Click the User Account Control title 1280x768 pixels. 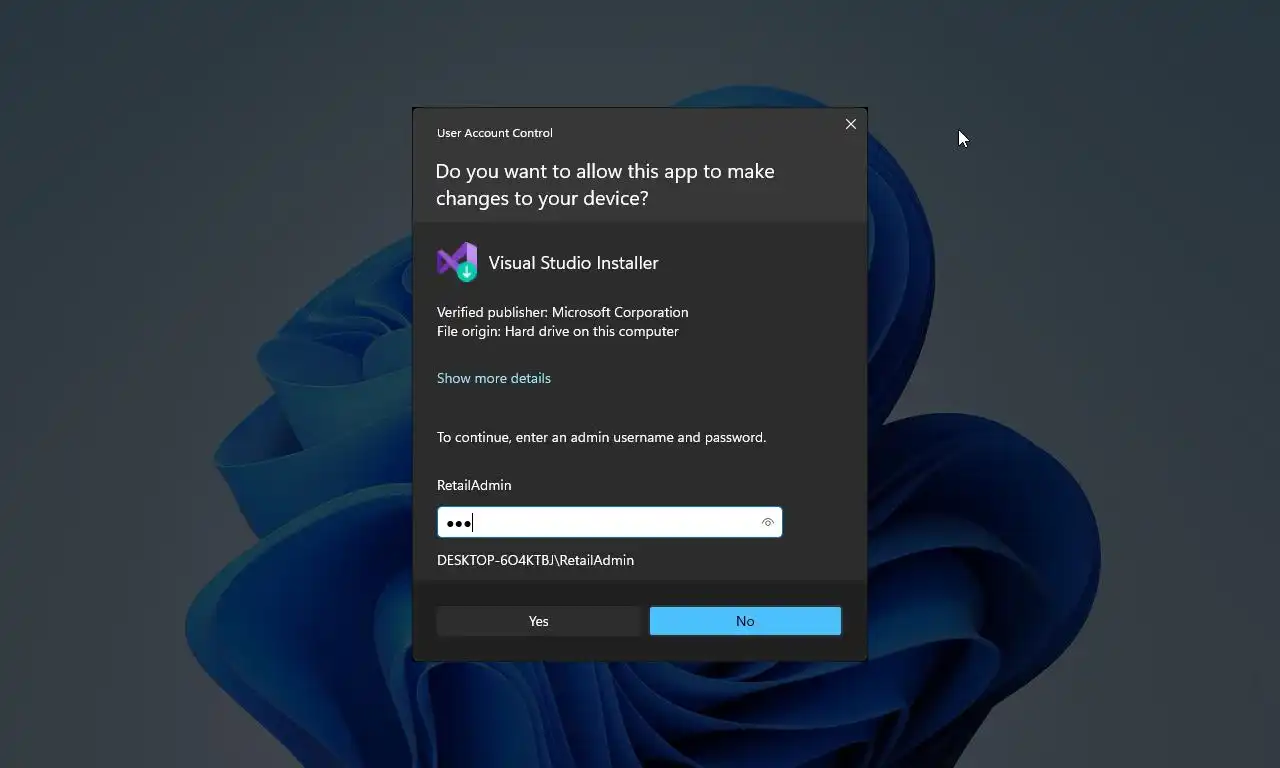click(x=494, y=133)
